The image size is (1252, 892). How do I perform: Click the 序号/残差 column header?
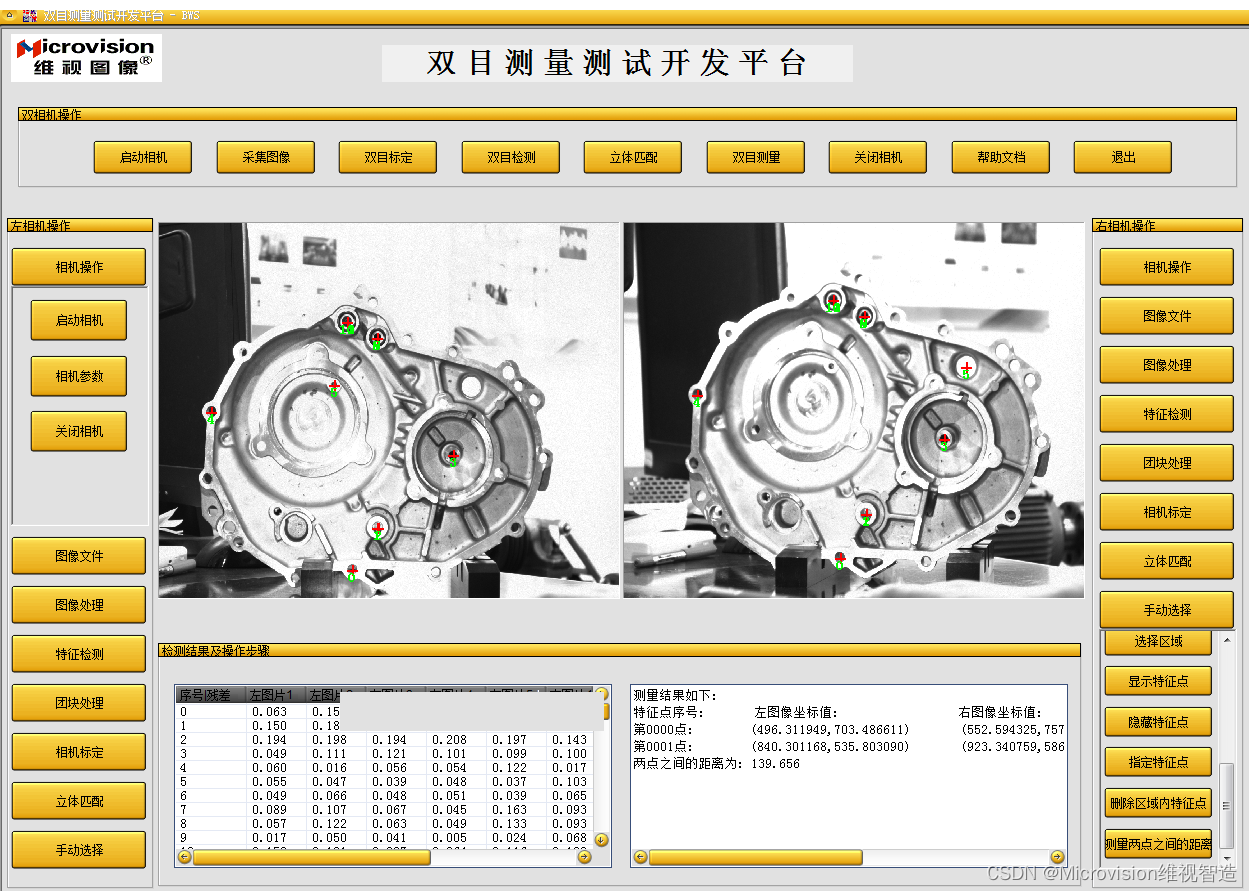211,695
